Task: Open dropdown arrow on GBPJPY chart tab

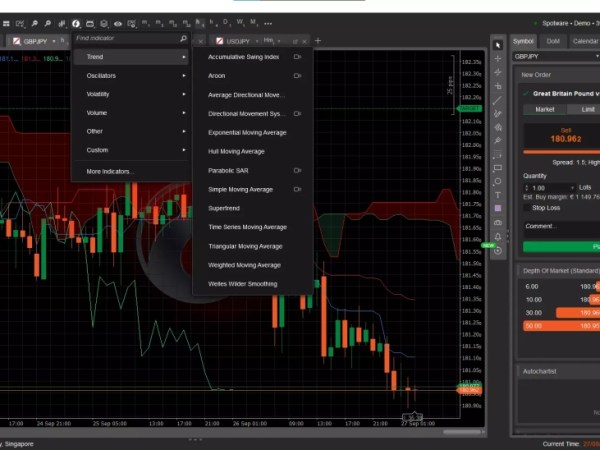Action: coord(54,41)
